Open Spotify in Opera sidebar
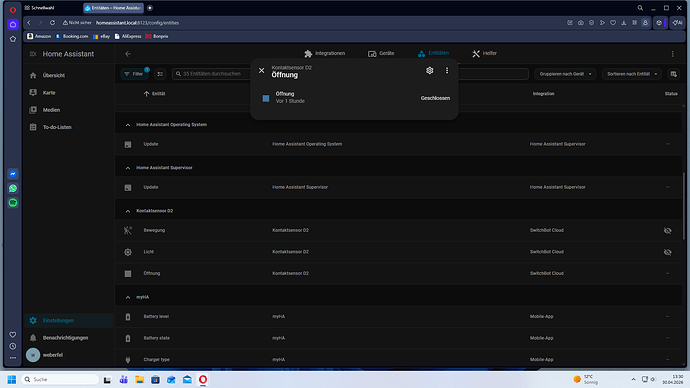This screenshot has width=690, height=388. click(x=13, y=203)
